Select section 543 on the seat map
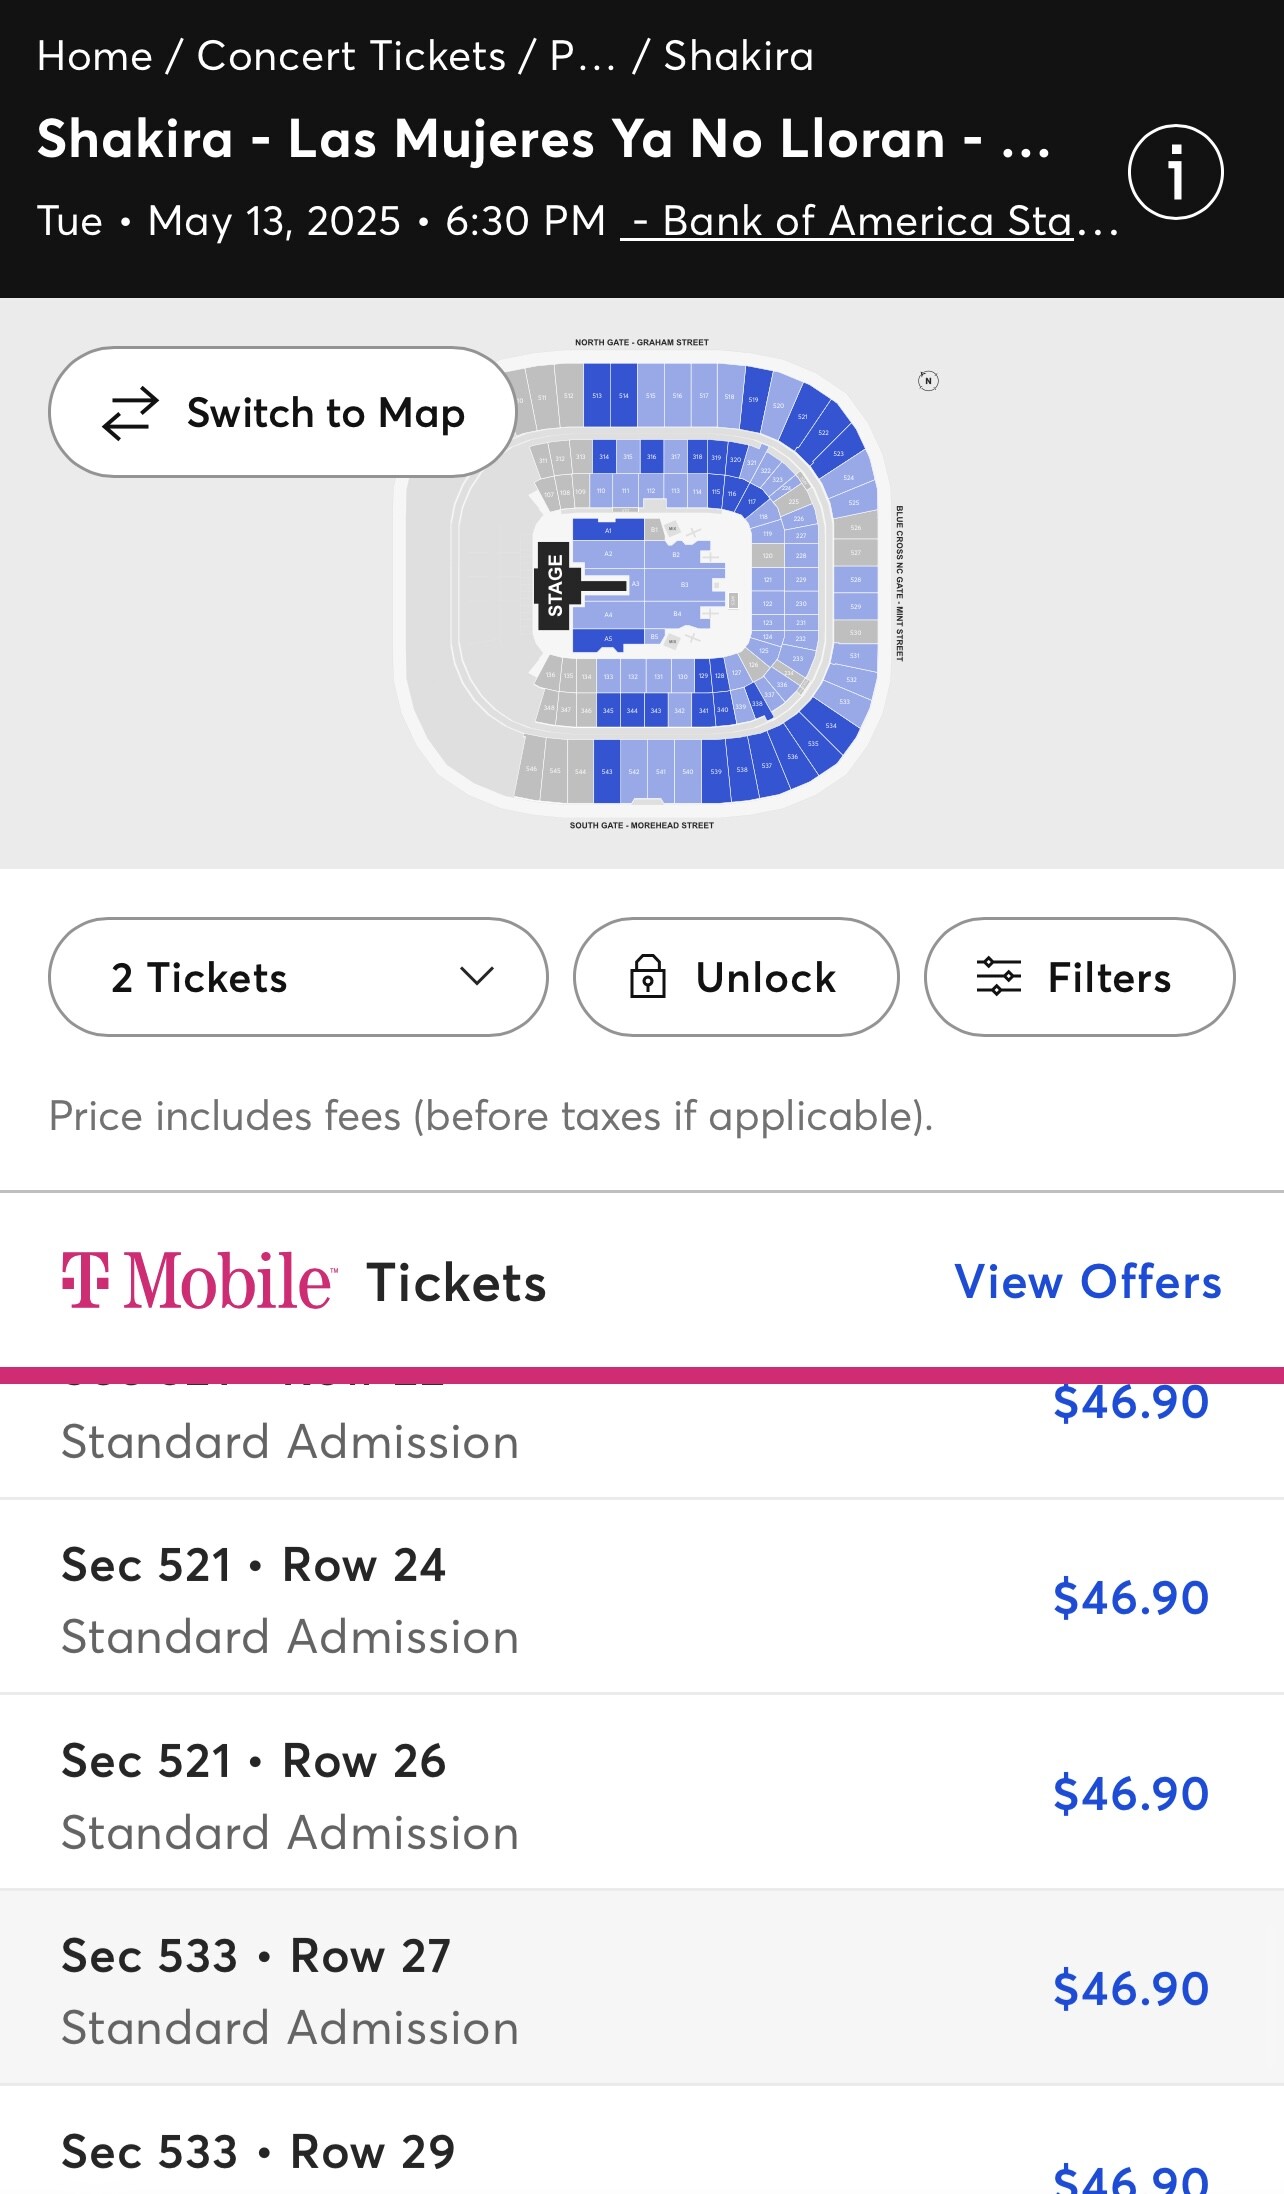The image size is (1284, 2194). pos(606,771)
